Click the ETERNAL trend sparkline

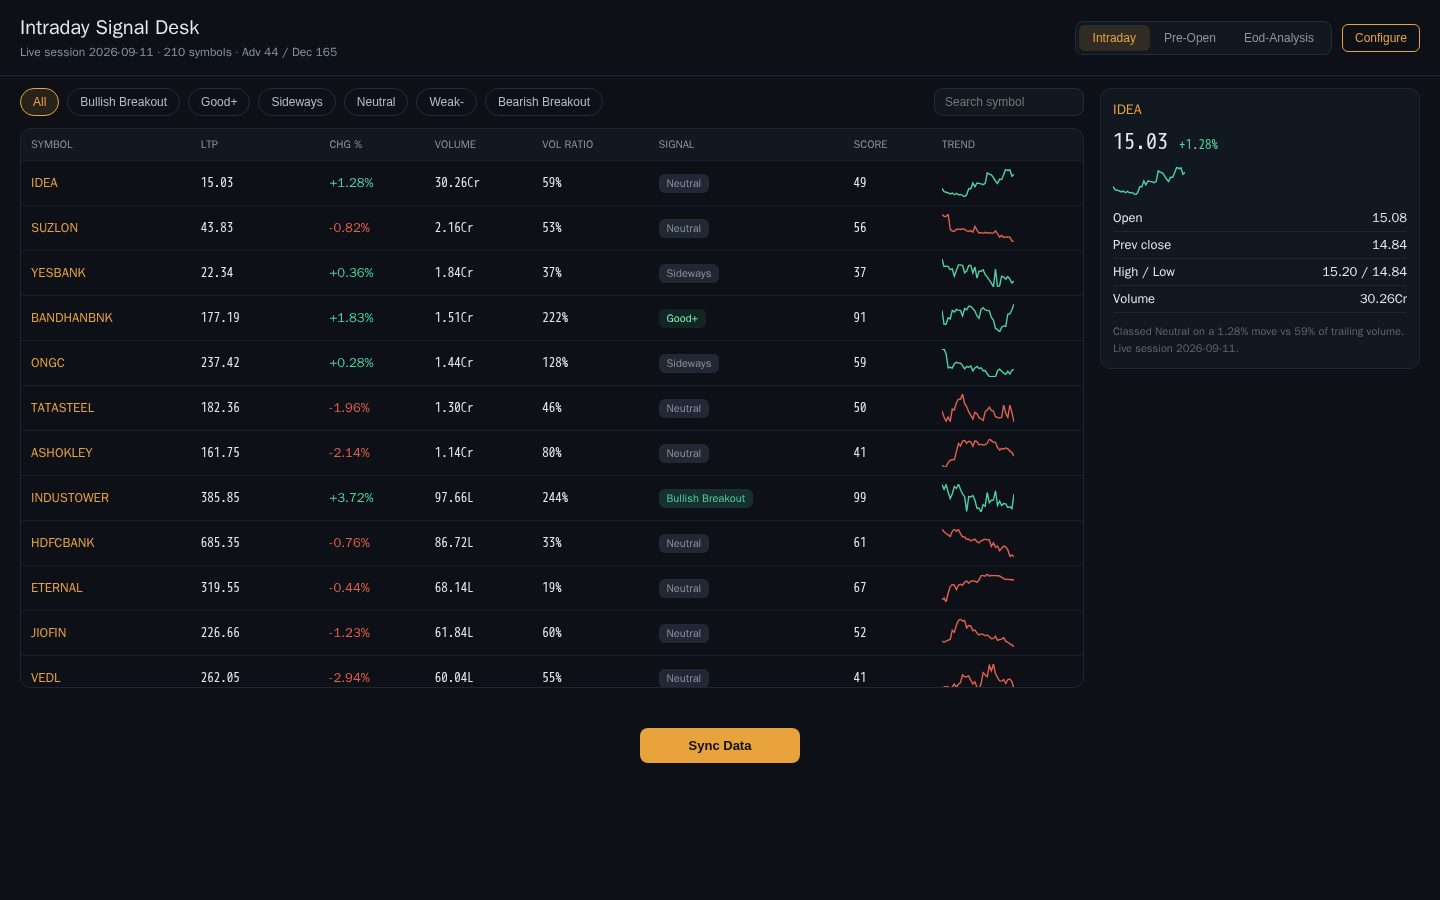pyautogui.click(x=978, y=588)
